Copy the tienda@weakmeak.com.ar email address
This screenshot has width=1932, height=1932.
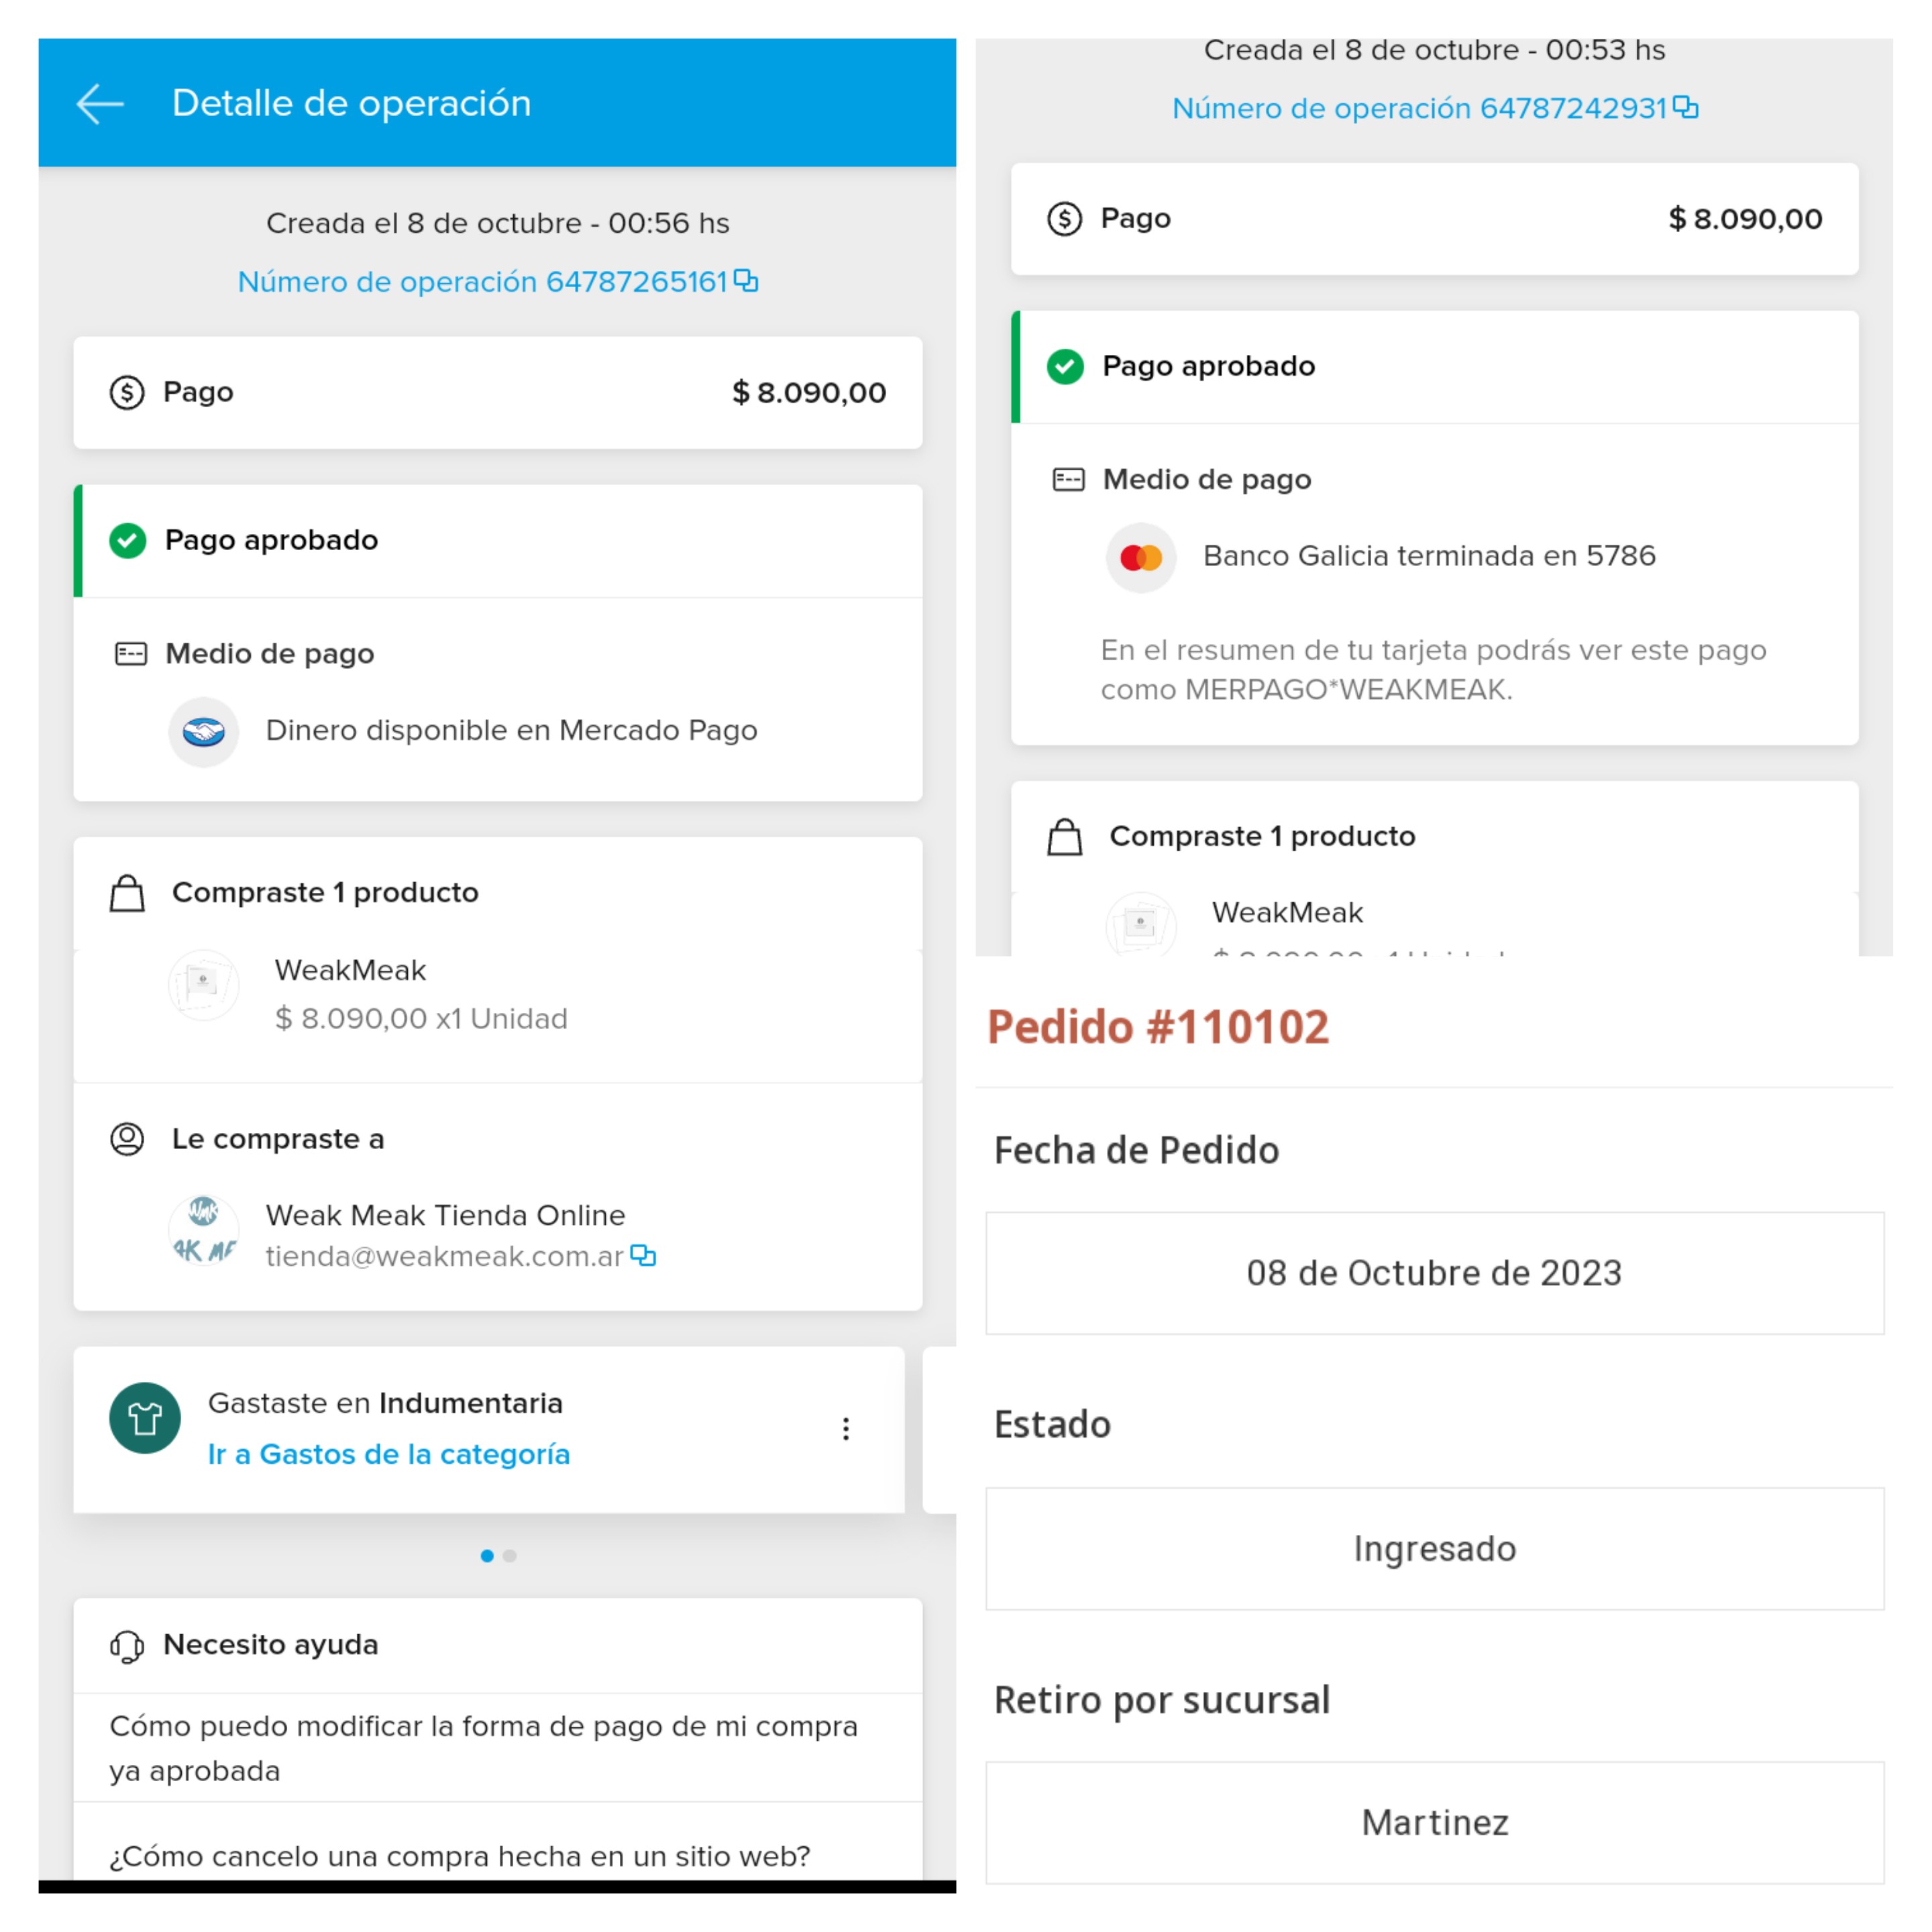643,1255
